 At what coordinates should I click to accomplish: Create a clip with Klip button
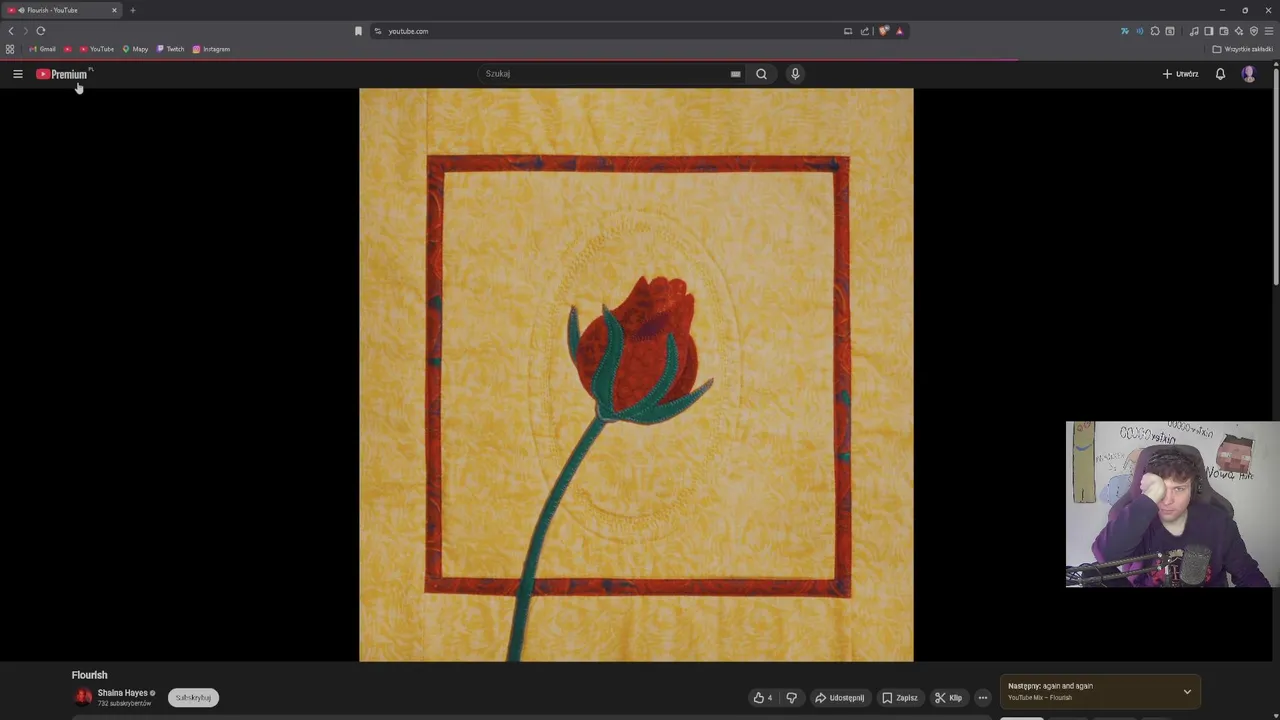tap(948, 698)
